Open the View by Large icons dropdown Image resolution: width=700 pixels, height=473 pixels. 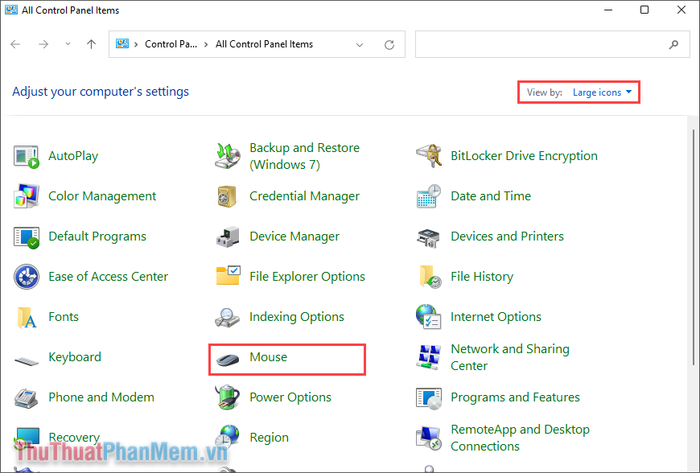click(x=602, y=92)
